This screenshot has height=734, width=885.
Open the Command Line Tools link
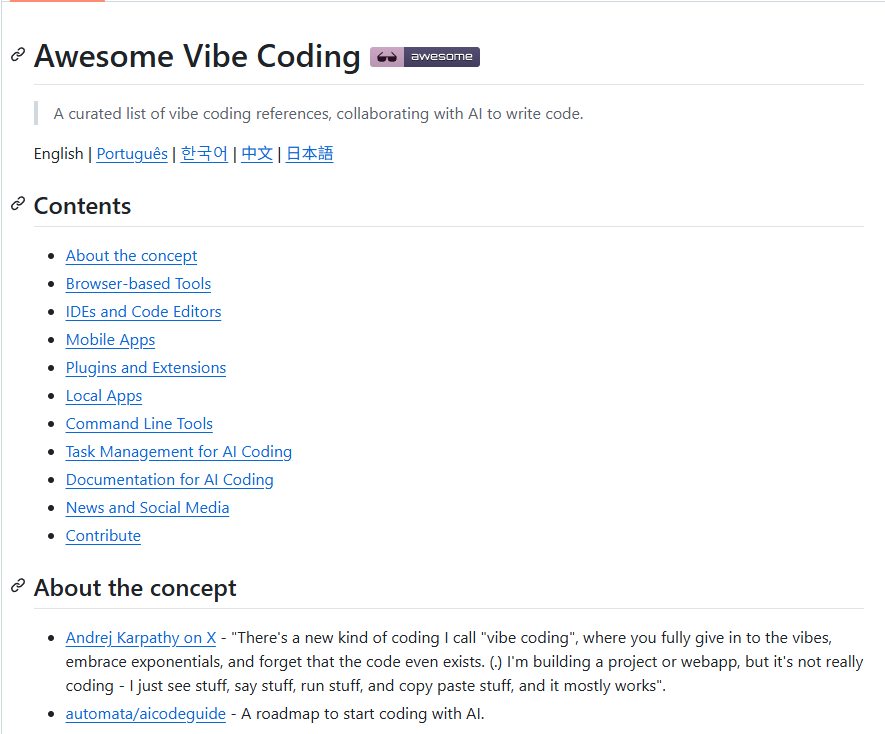point(139,424)
